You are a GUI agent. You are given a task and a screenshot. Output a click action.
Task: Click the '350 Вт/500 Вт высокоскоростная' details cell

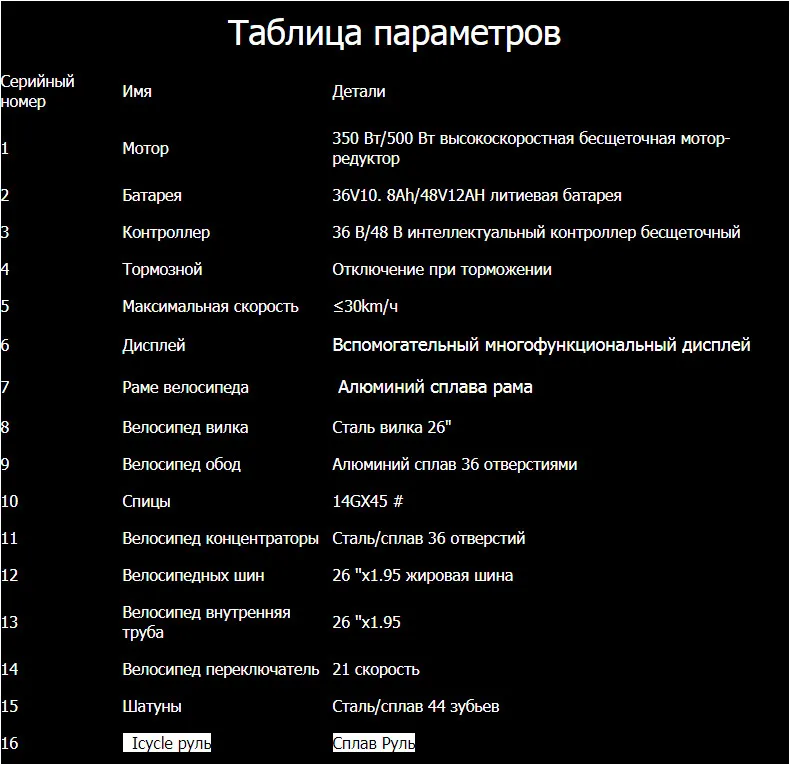(x=531, y=148)
